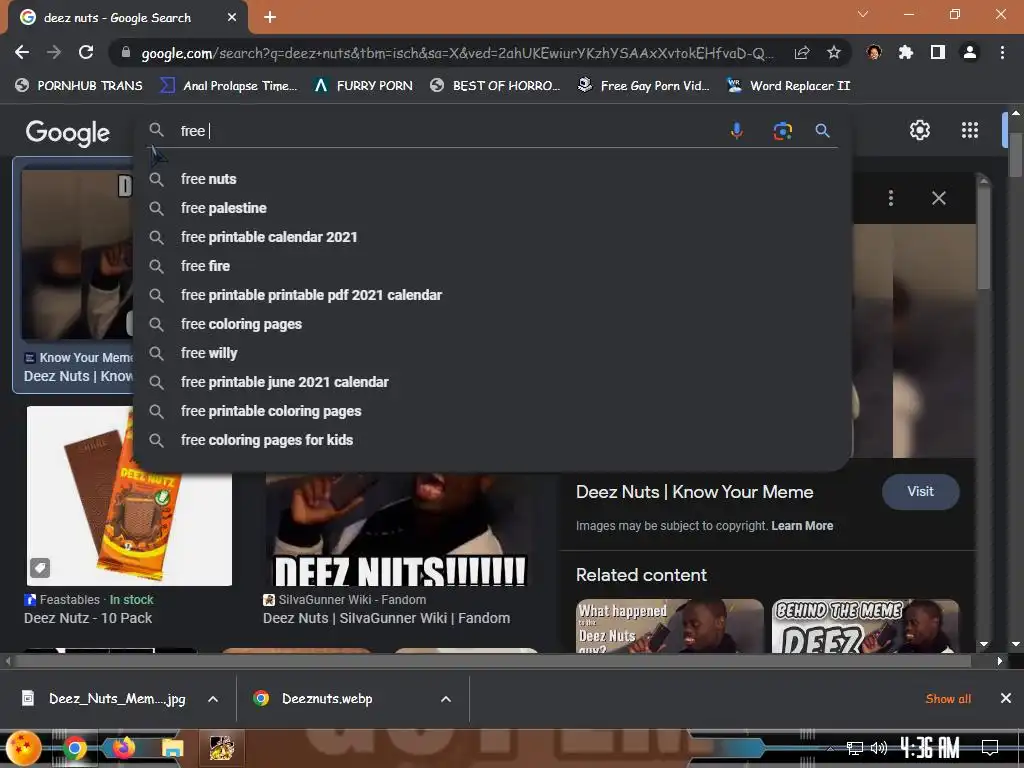The width and height of the screenshot is (1024, 768).
Task: Open Deez Nutz - 10 Pack result title
Action: click(88, 618)
